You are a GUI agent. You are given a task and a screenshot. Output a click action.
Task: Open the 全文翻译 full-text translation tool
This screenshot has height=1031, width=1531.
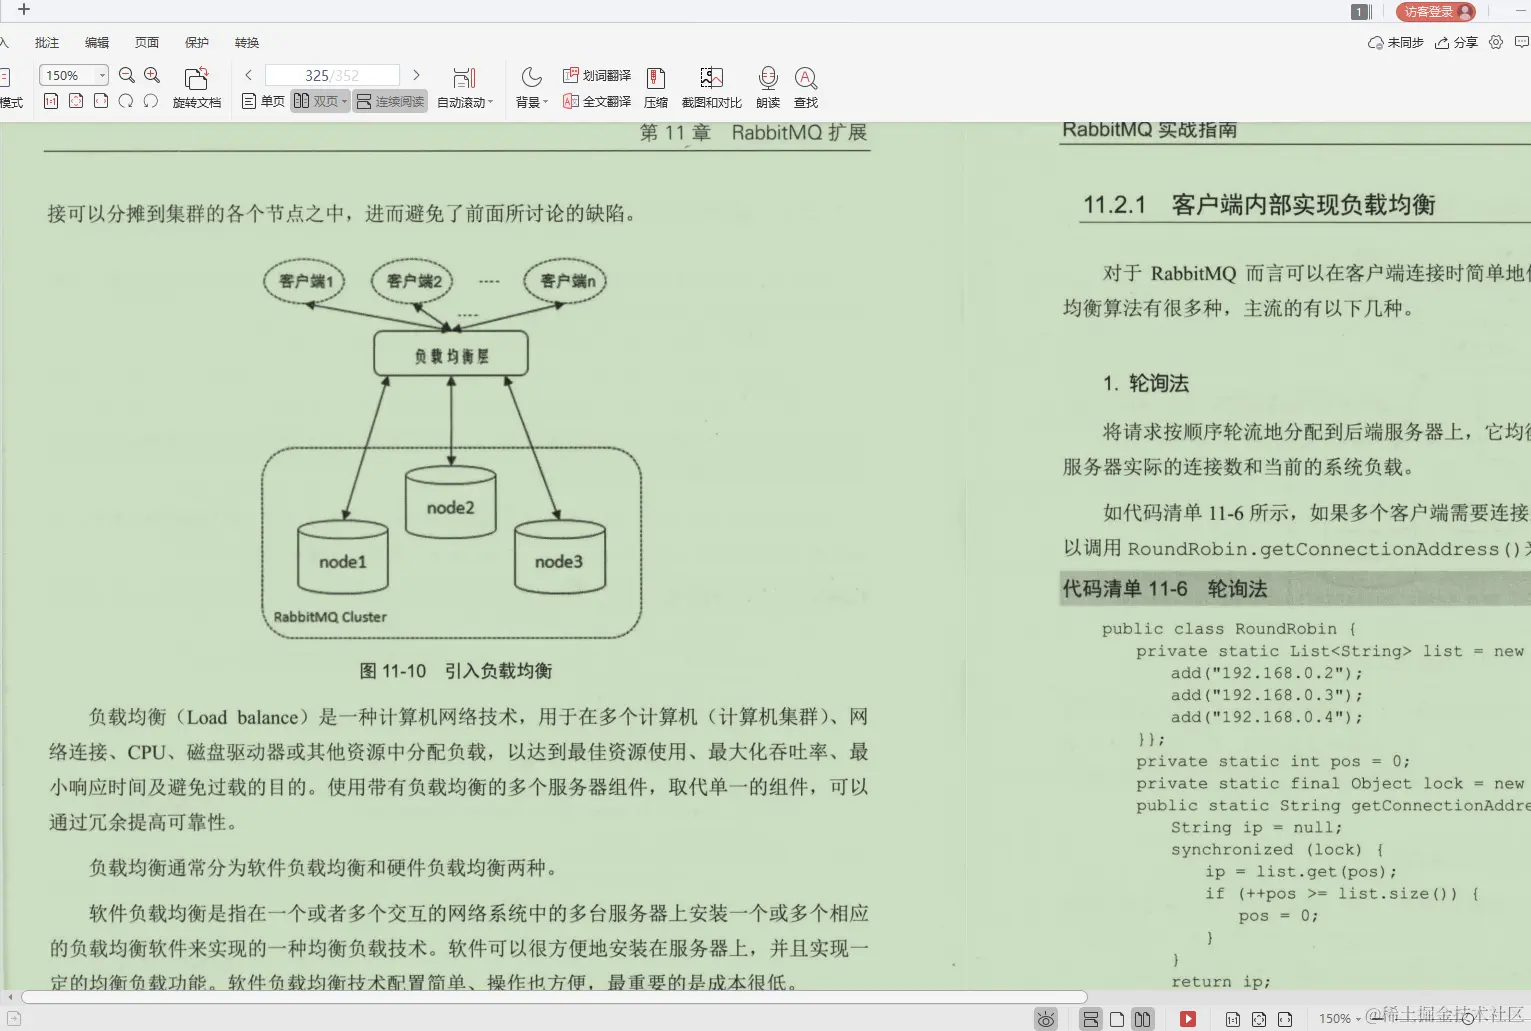point(597,101)
